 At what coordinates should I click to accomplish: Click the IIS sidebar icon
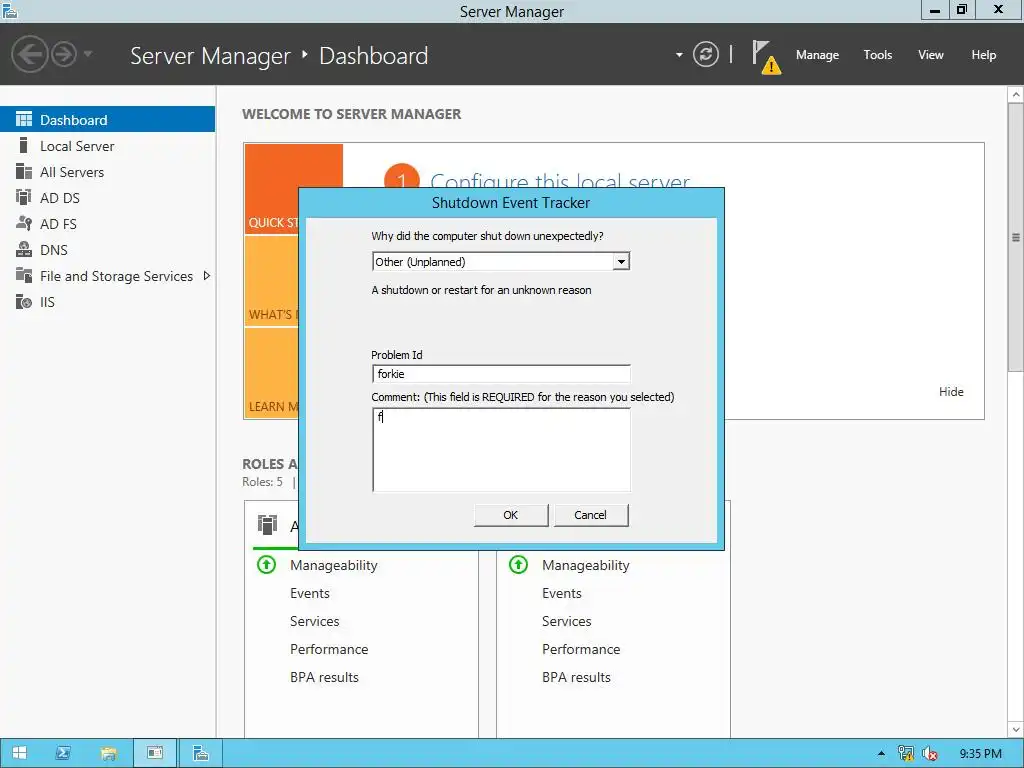(x=24, y=302)
